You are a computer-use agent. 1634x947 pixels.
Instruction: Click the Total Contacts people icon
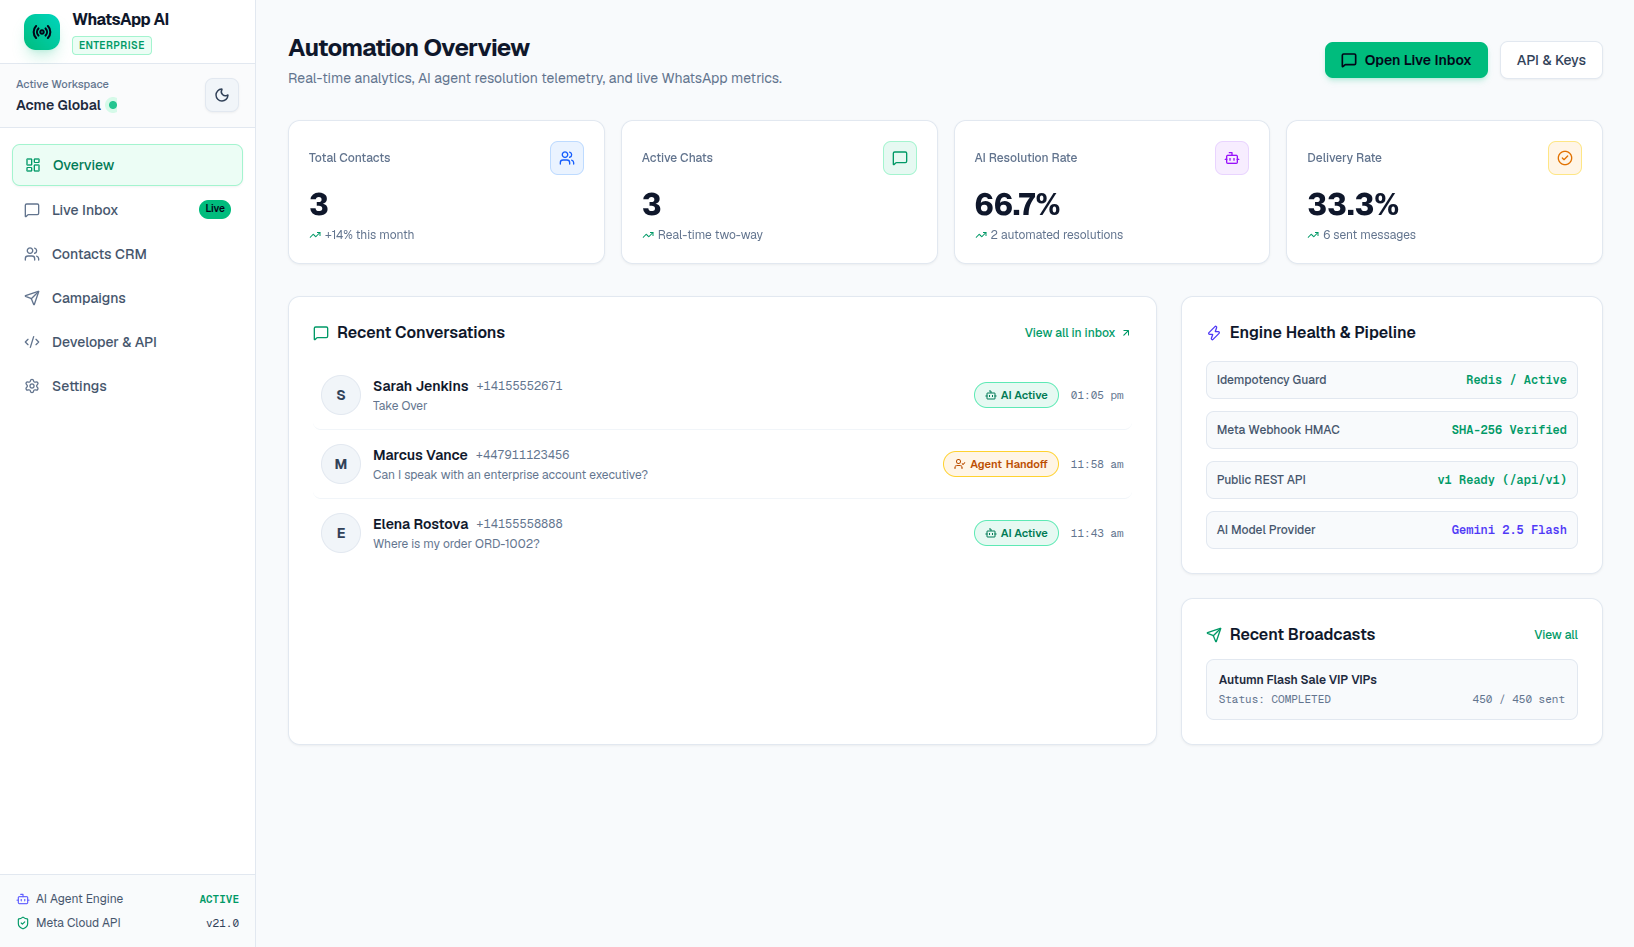(567, 158)
